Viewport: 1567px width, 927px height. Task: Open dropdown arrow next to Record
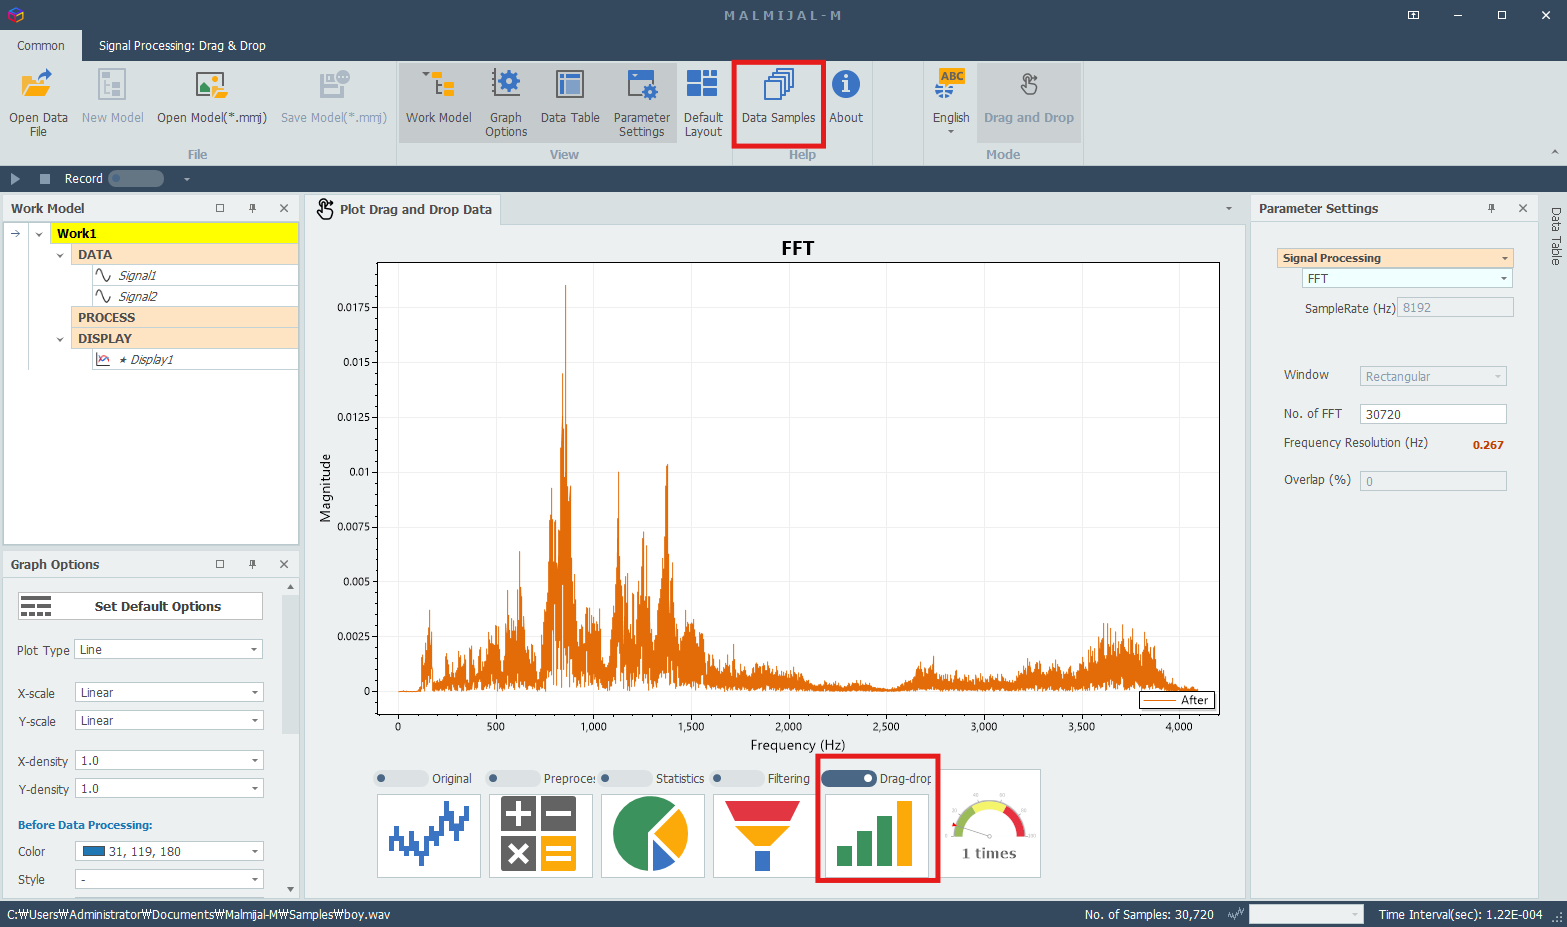(186, 179)
